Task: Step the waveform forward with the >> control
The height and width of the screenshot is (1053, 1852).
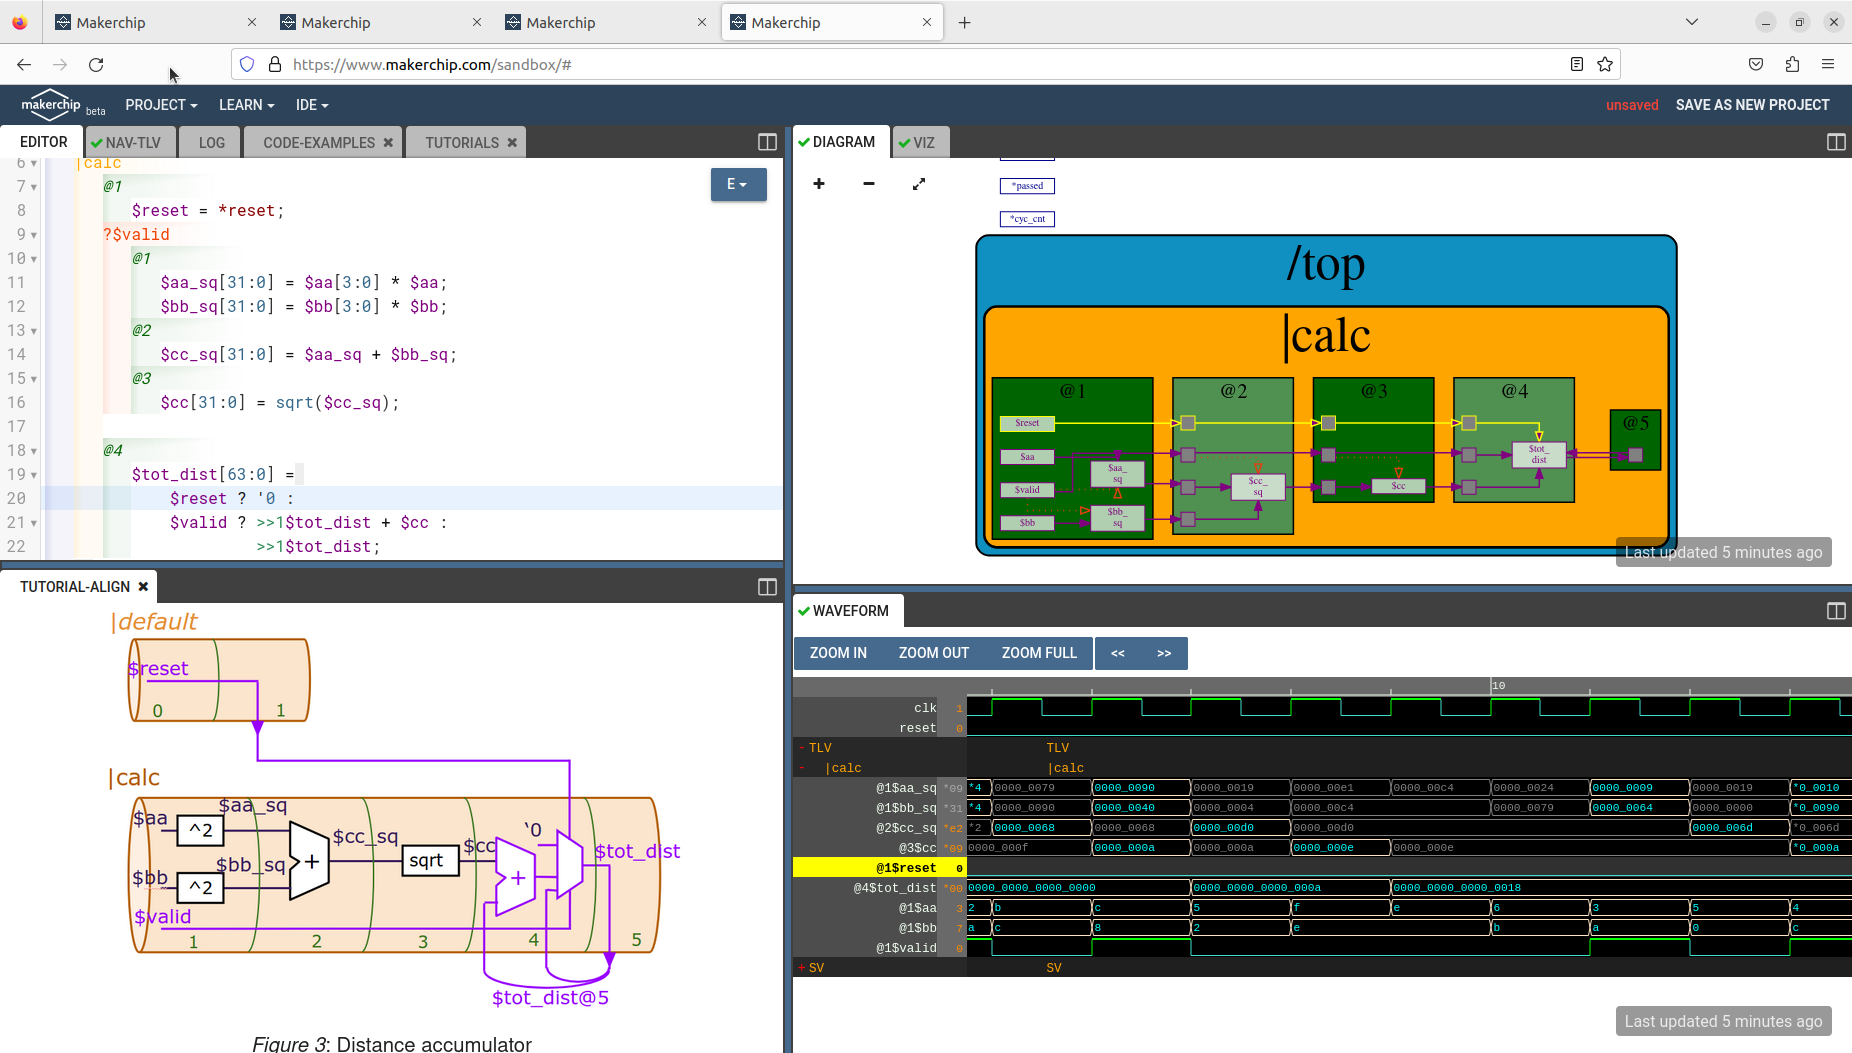Action: point(1164,652)
